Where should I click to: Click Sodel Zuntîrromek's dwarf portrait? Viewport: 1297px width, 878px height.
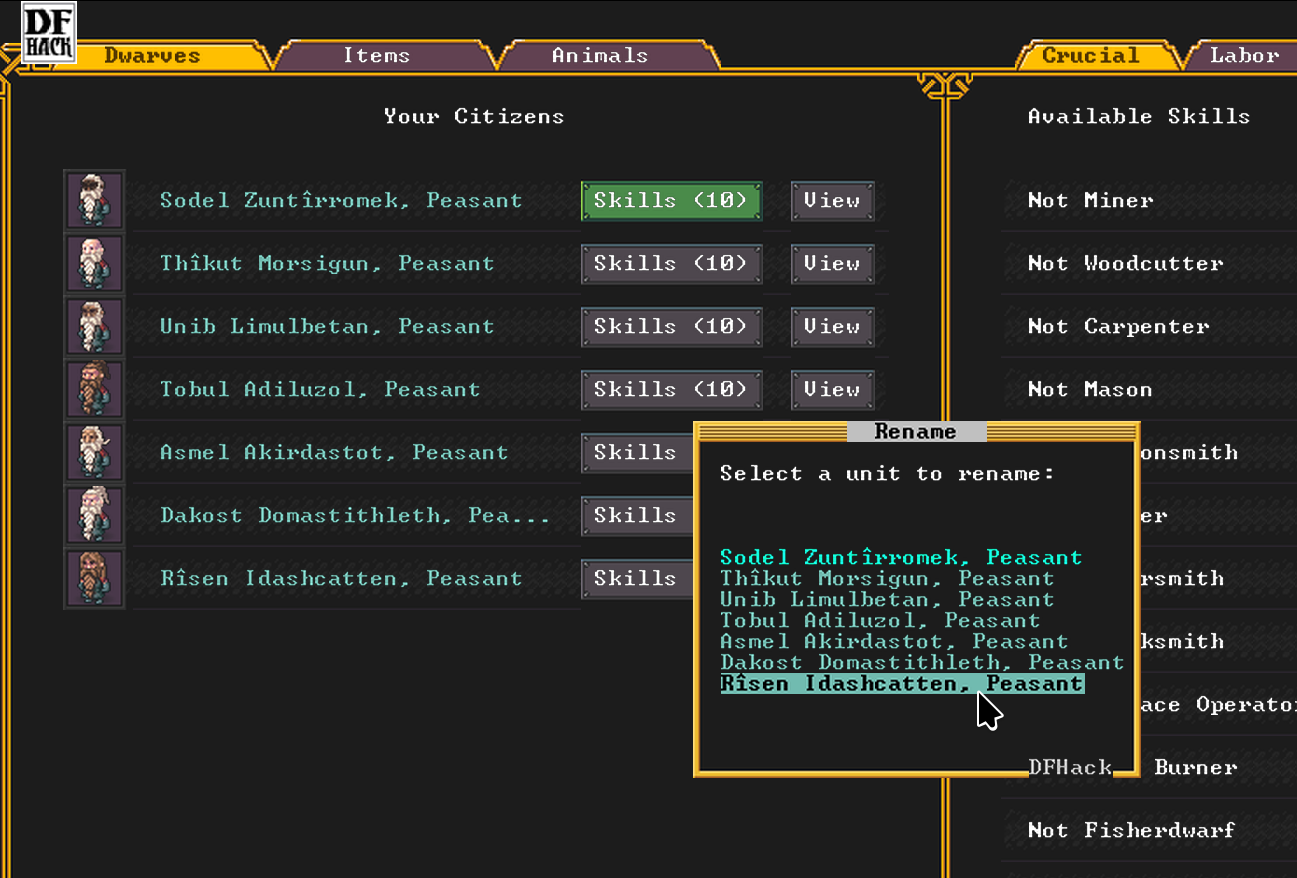point(95,200)
